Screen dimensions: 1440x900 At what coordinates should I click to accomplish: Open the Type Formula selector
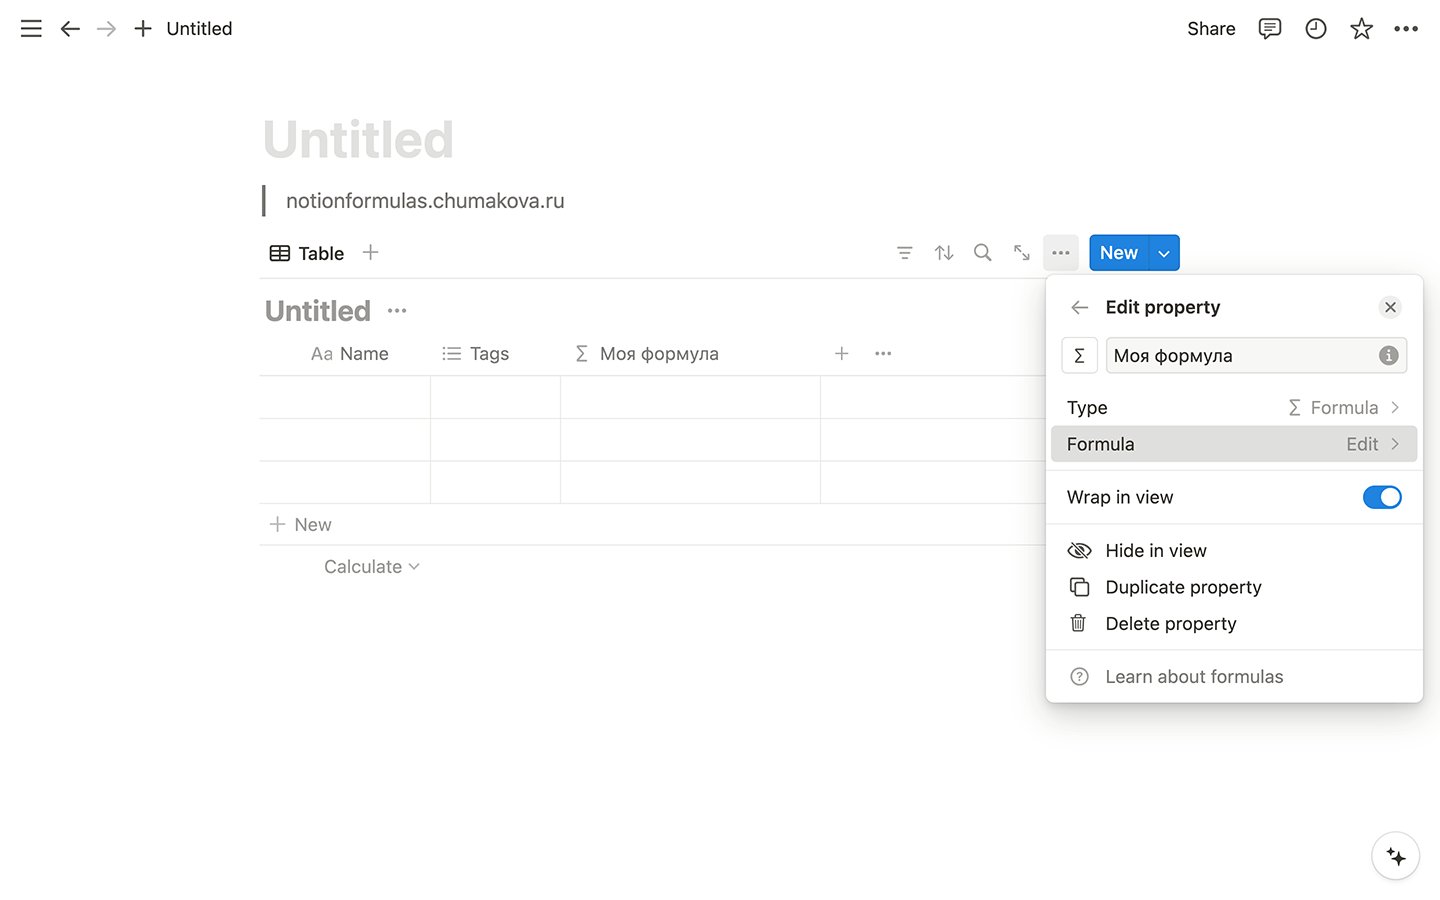point(1234,408)
